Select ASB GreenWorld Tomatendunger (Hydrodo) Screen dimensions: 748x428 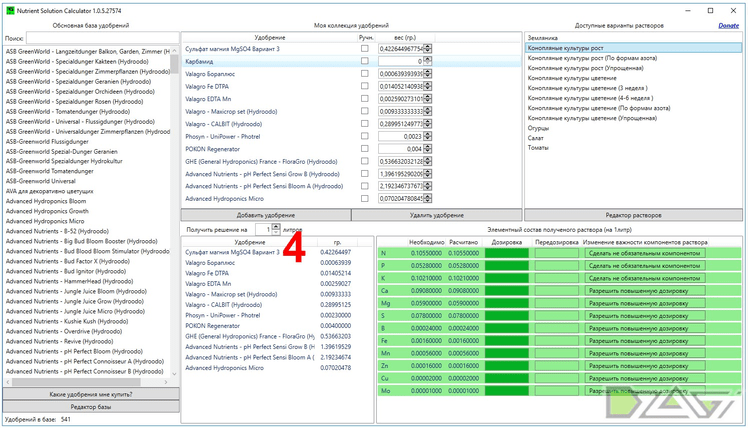point(68,112)
